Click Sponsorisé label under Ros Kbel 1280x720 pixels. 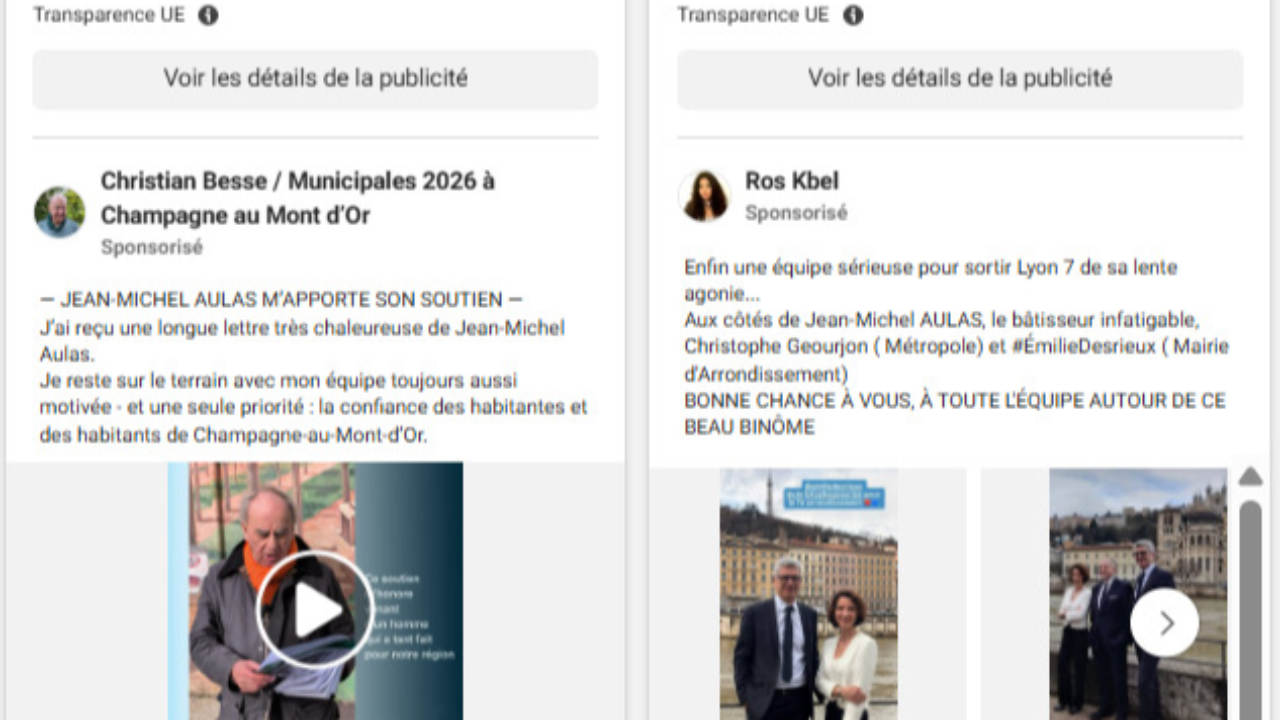(x=795, y=213)
